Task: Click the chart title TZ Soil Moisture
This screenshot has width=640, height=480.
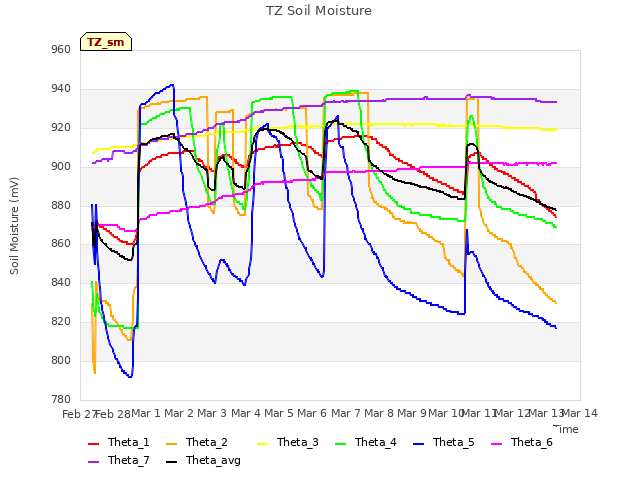Action: pyautogui.click(x=319, y=11)
